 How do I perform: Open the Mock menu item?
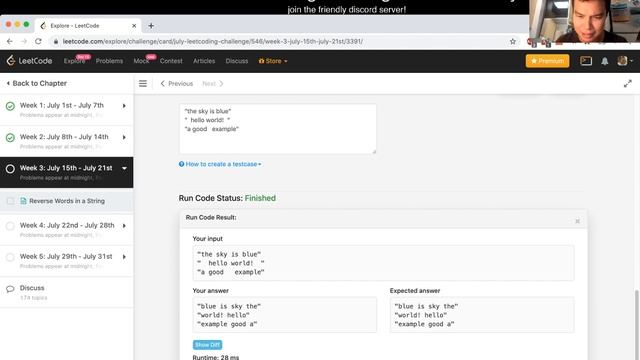(x=141, y=61)
